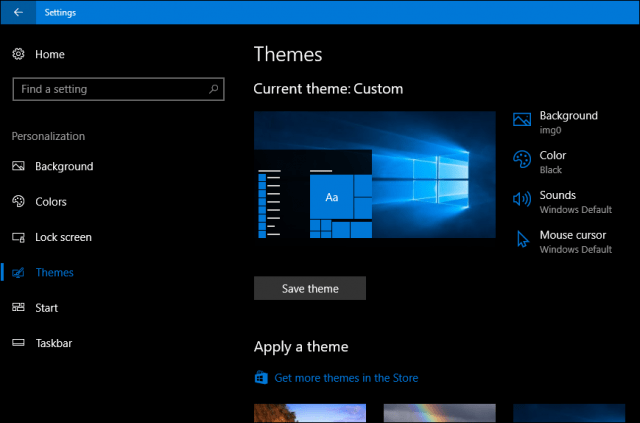Click the Apply a theme heading

[x=301, y=347]
